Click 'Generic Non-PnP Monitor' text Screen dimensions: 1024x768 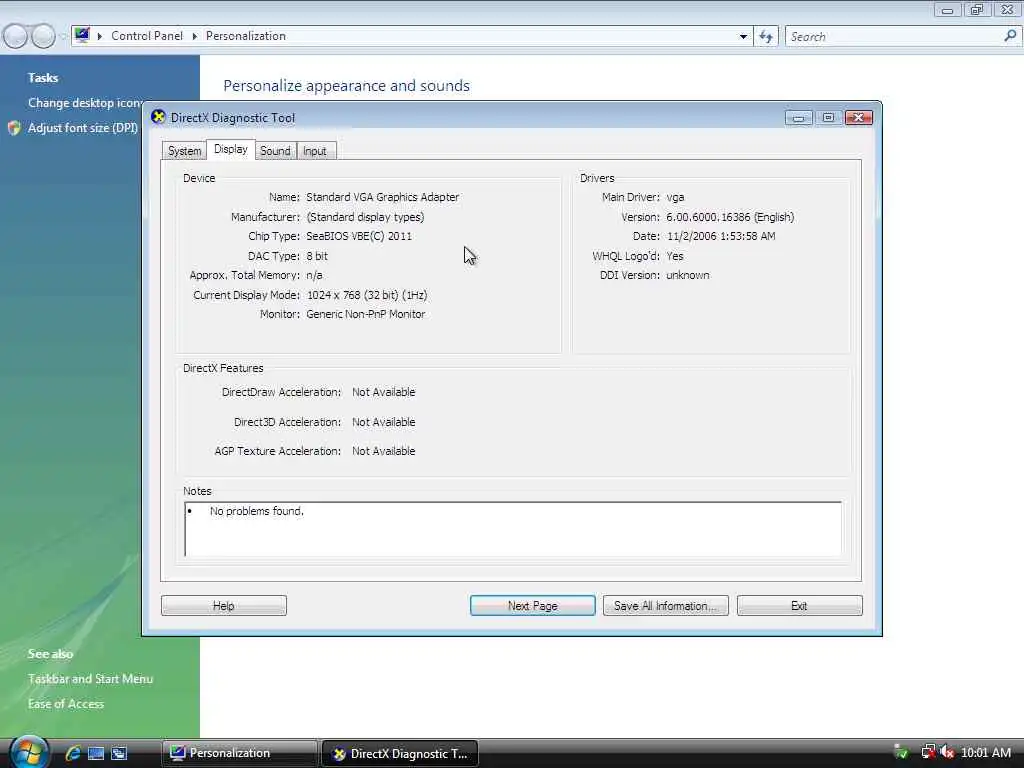click(x=366, y=314)
